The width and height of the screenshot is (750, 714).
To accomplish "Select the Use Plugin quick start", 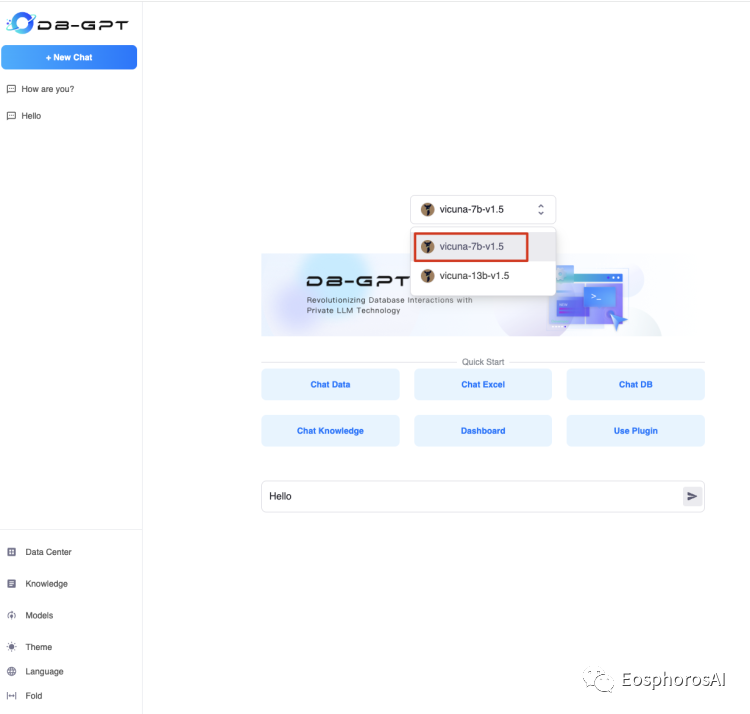I will click(635, 431).
